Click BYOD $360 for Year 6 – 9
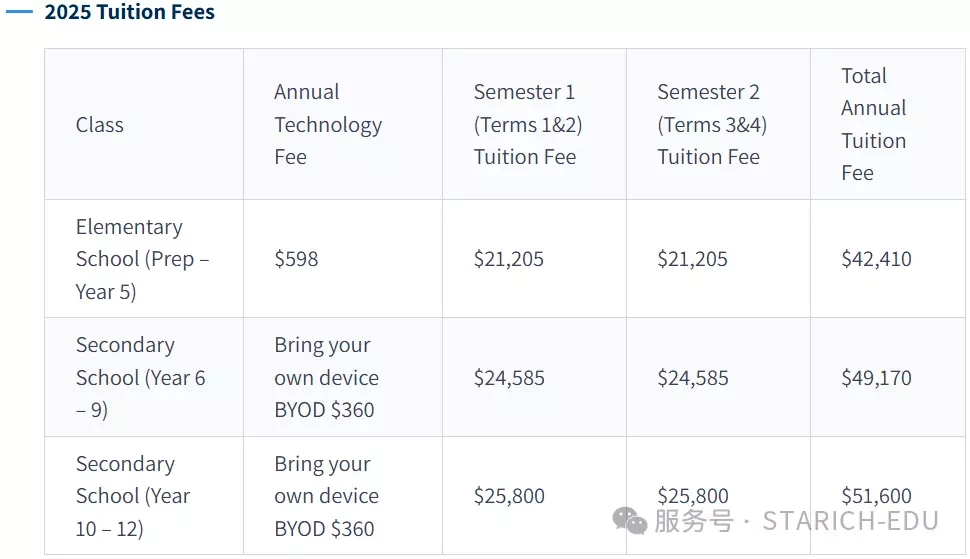Screen dimensions: 970x559 click(324, 409)
